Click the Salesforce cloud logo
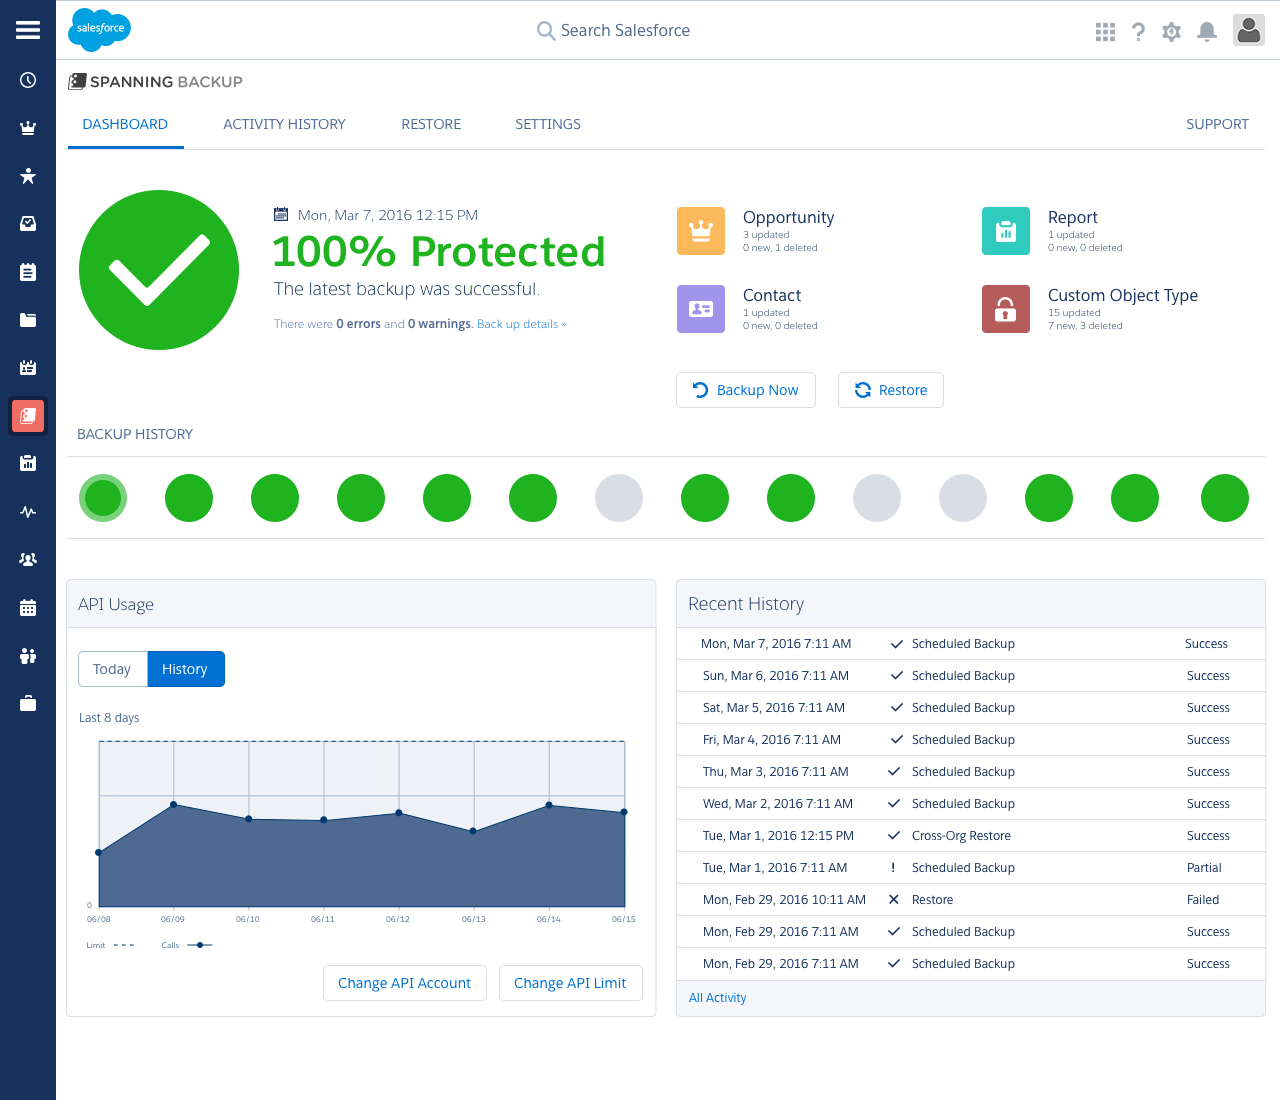The width and height of the screenshot is (1280, 1100). coord(99,29)
